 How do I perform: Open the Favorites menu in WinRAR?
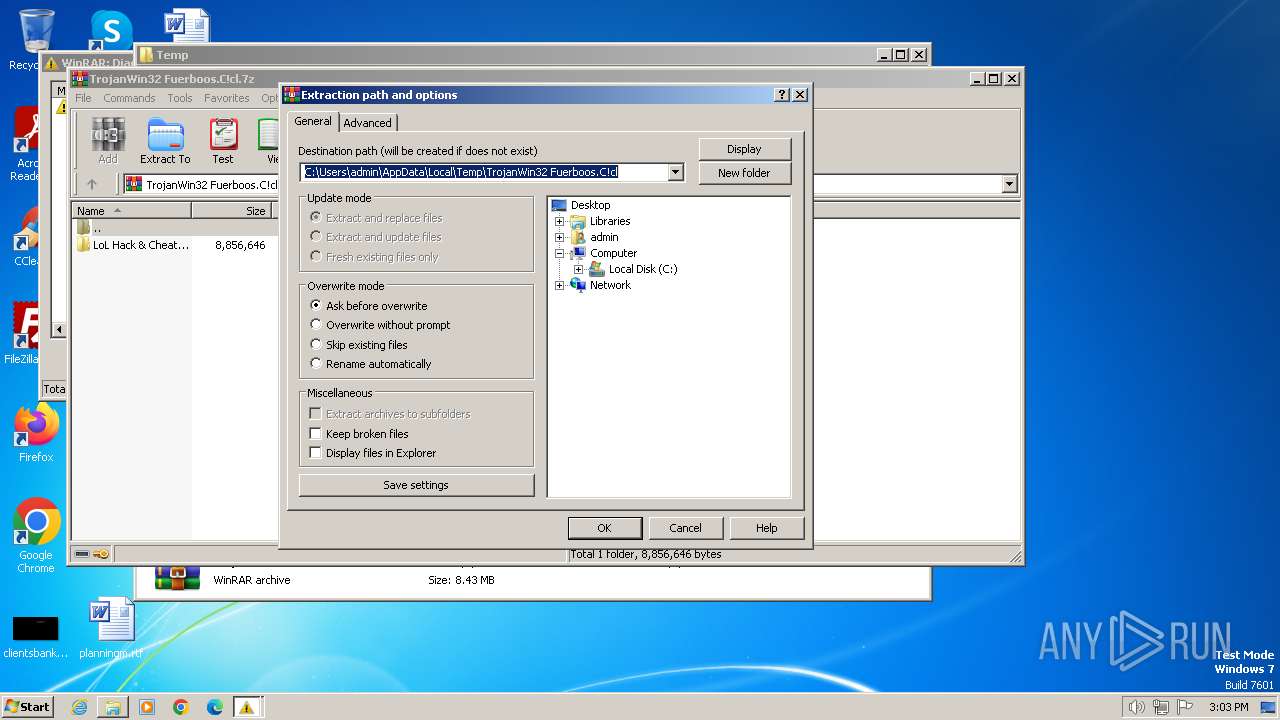(x=227, y=98)
